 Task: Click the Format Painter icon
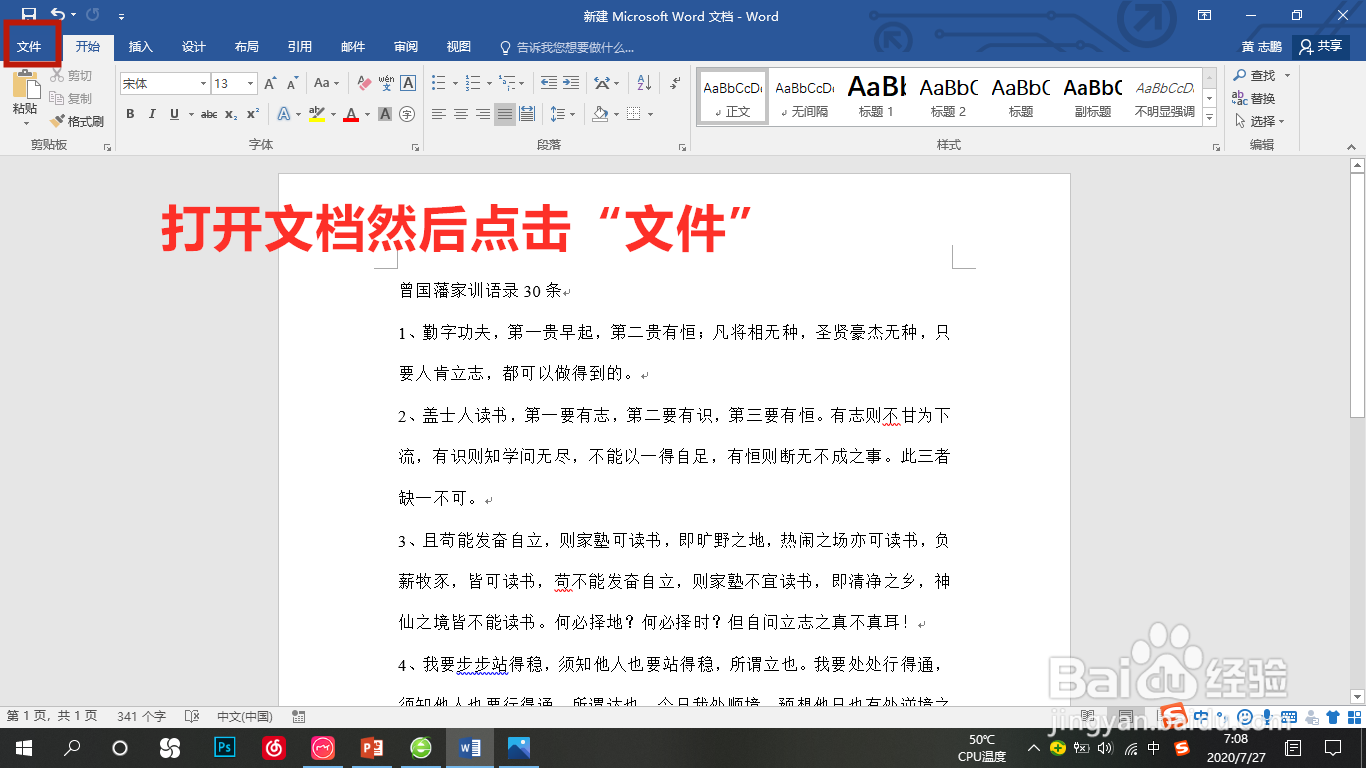(x=58, y=120)
